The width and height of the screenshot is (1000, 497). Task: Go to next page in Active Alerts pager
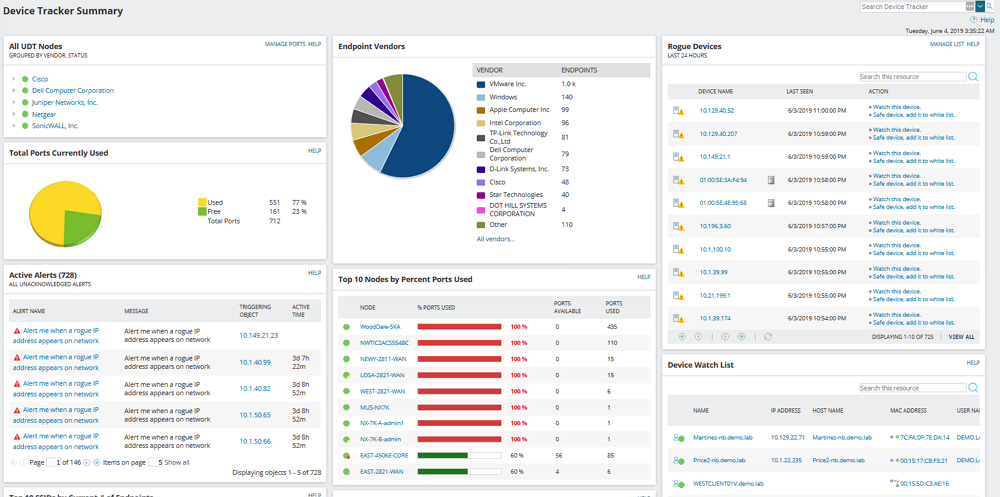pos(86,463)
